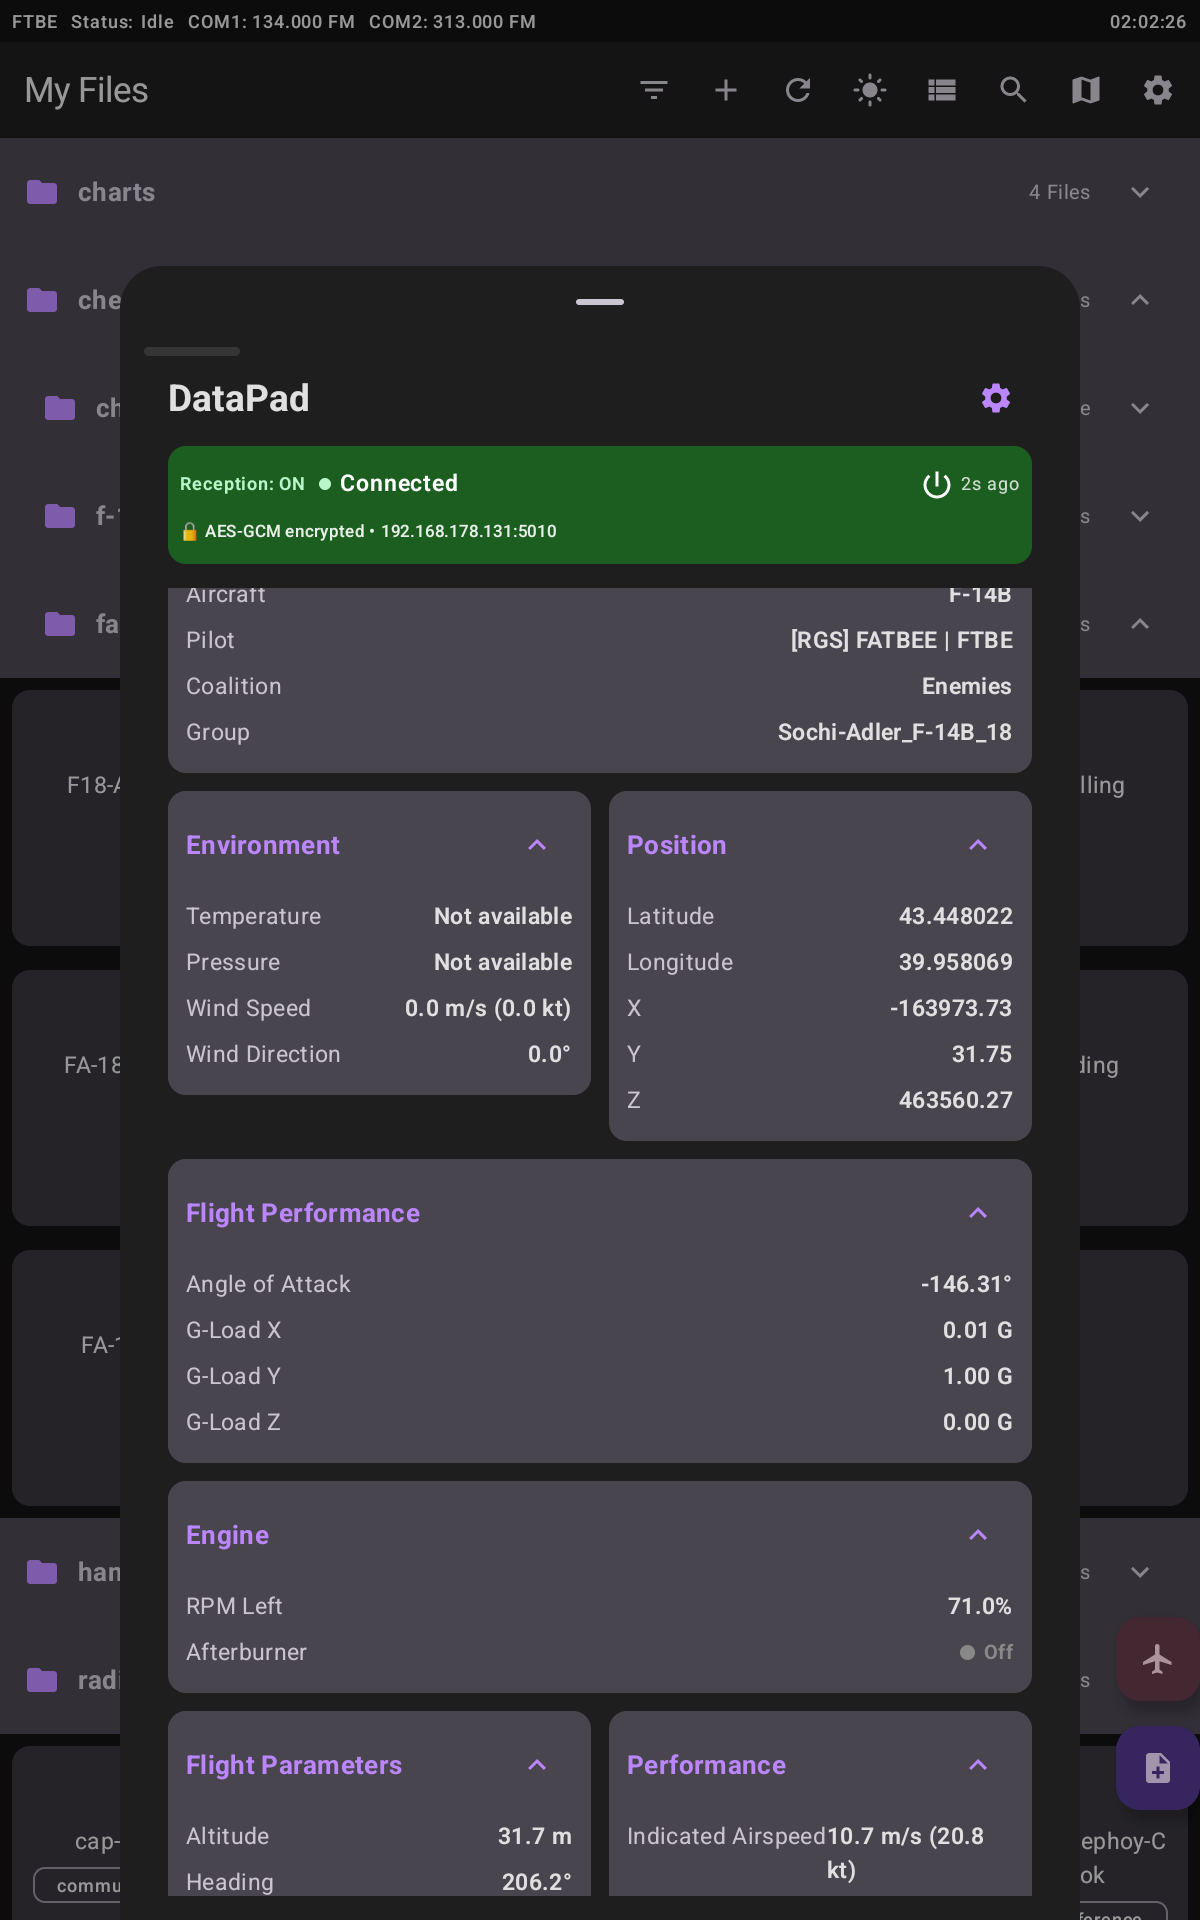
Task: Collapse the Flight Performance section
Action: click(978, 1213)
